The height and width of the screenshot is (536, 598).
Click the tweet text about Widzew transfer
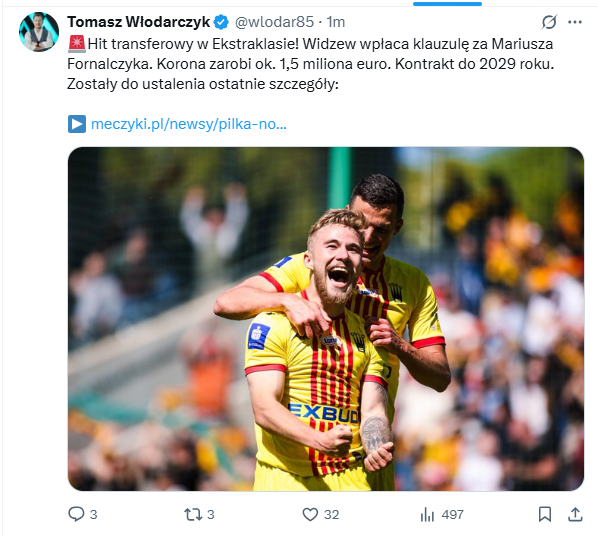310,64
